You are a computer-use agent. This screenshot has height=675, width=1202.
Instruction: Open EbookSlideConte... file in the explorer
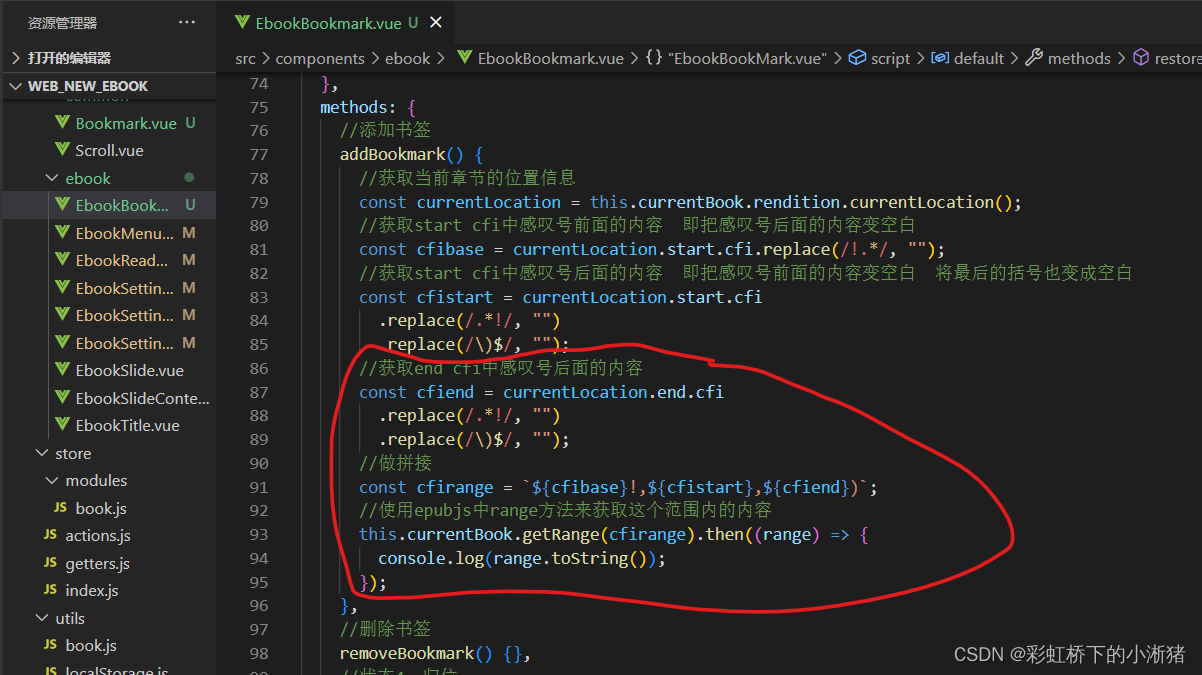click(x=142, y=398)
